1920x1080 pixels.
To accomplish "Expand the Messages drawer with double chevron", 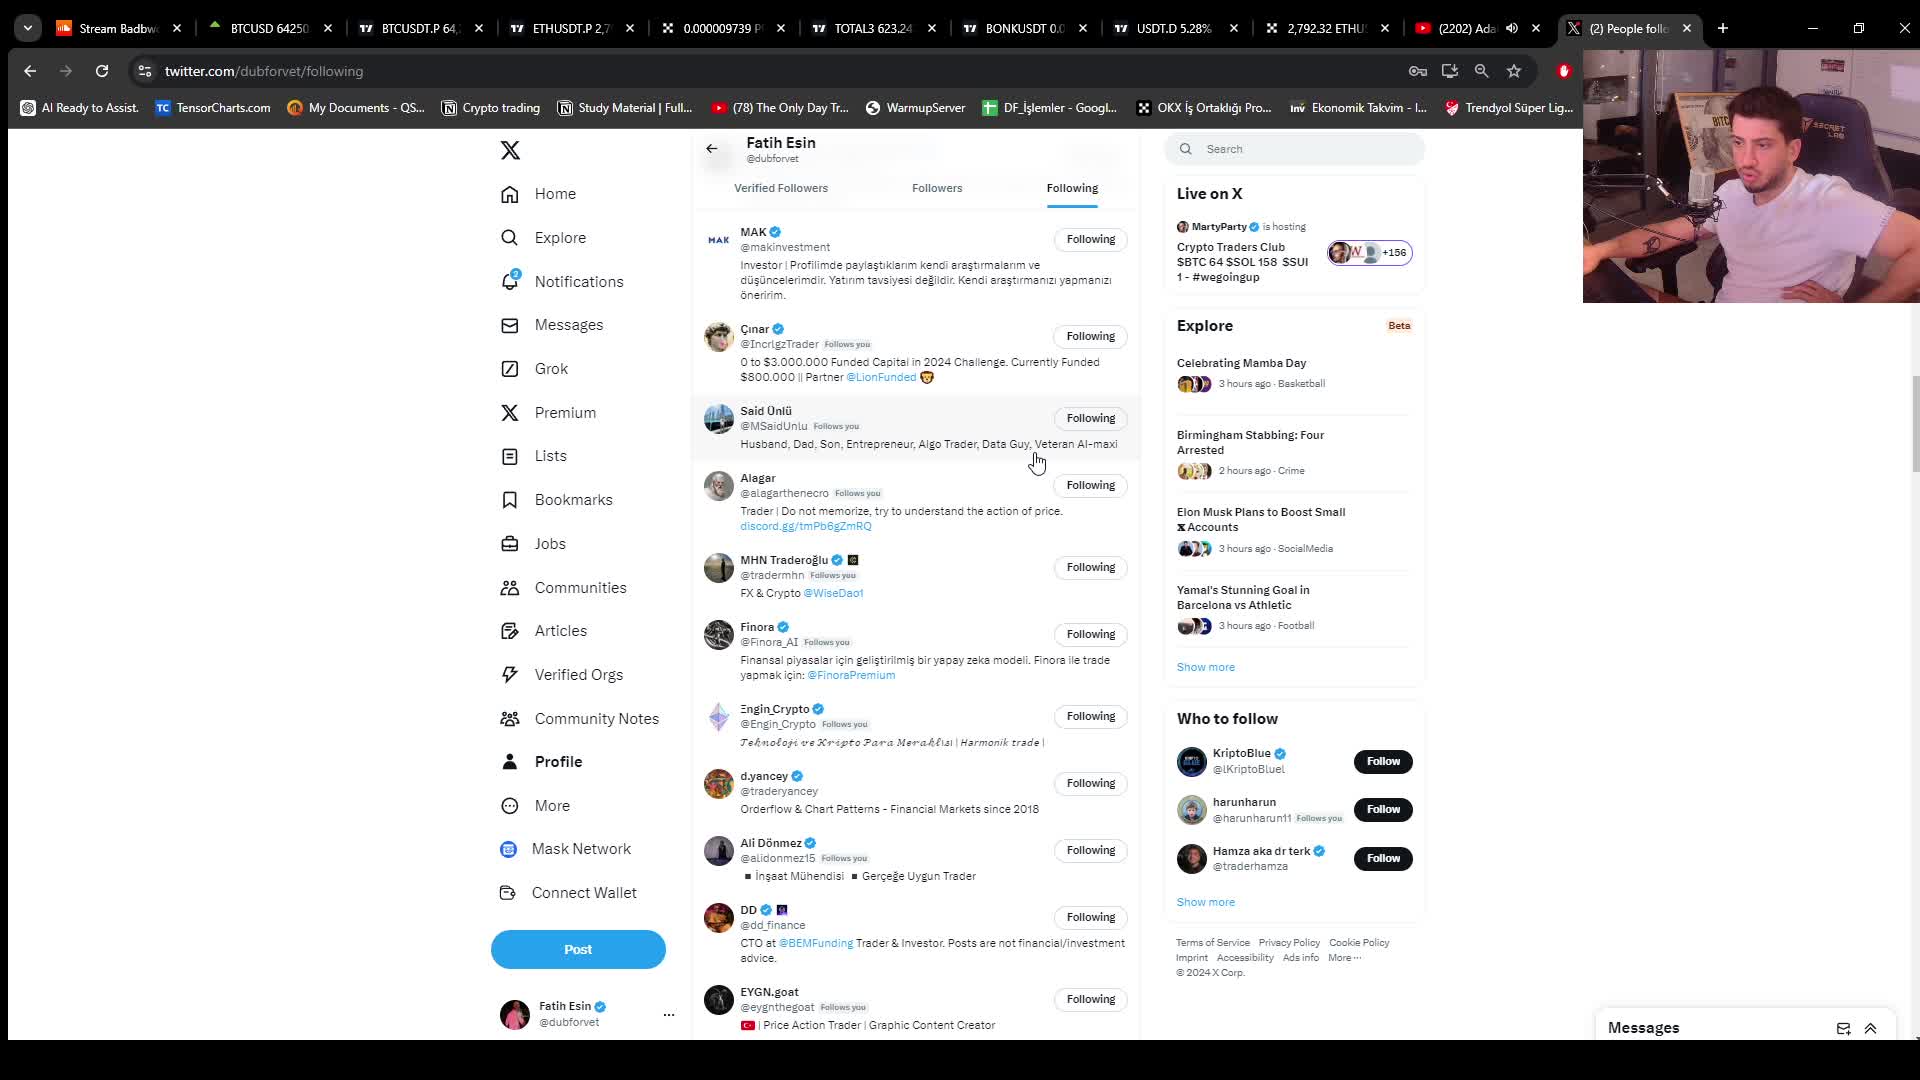I will (1870, 1028).
